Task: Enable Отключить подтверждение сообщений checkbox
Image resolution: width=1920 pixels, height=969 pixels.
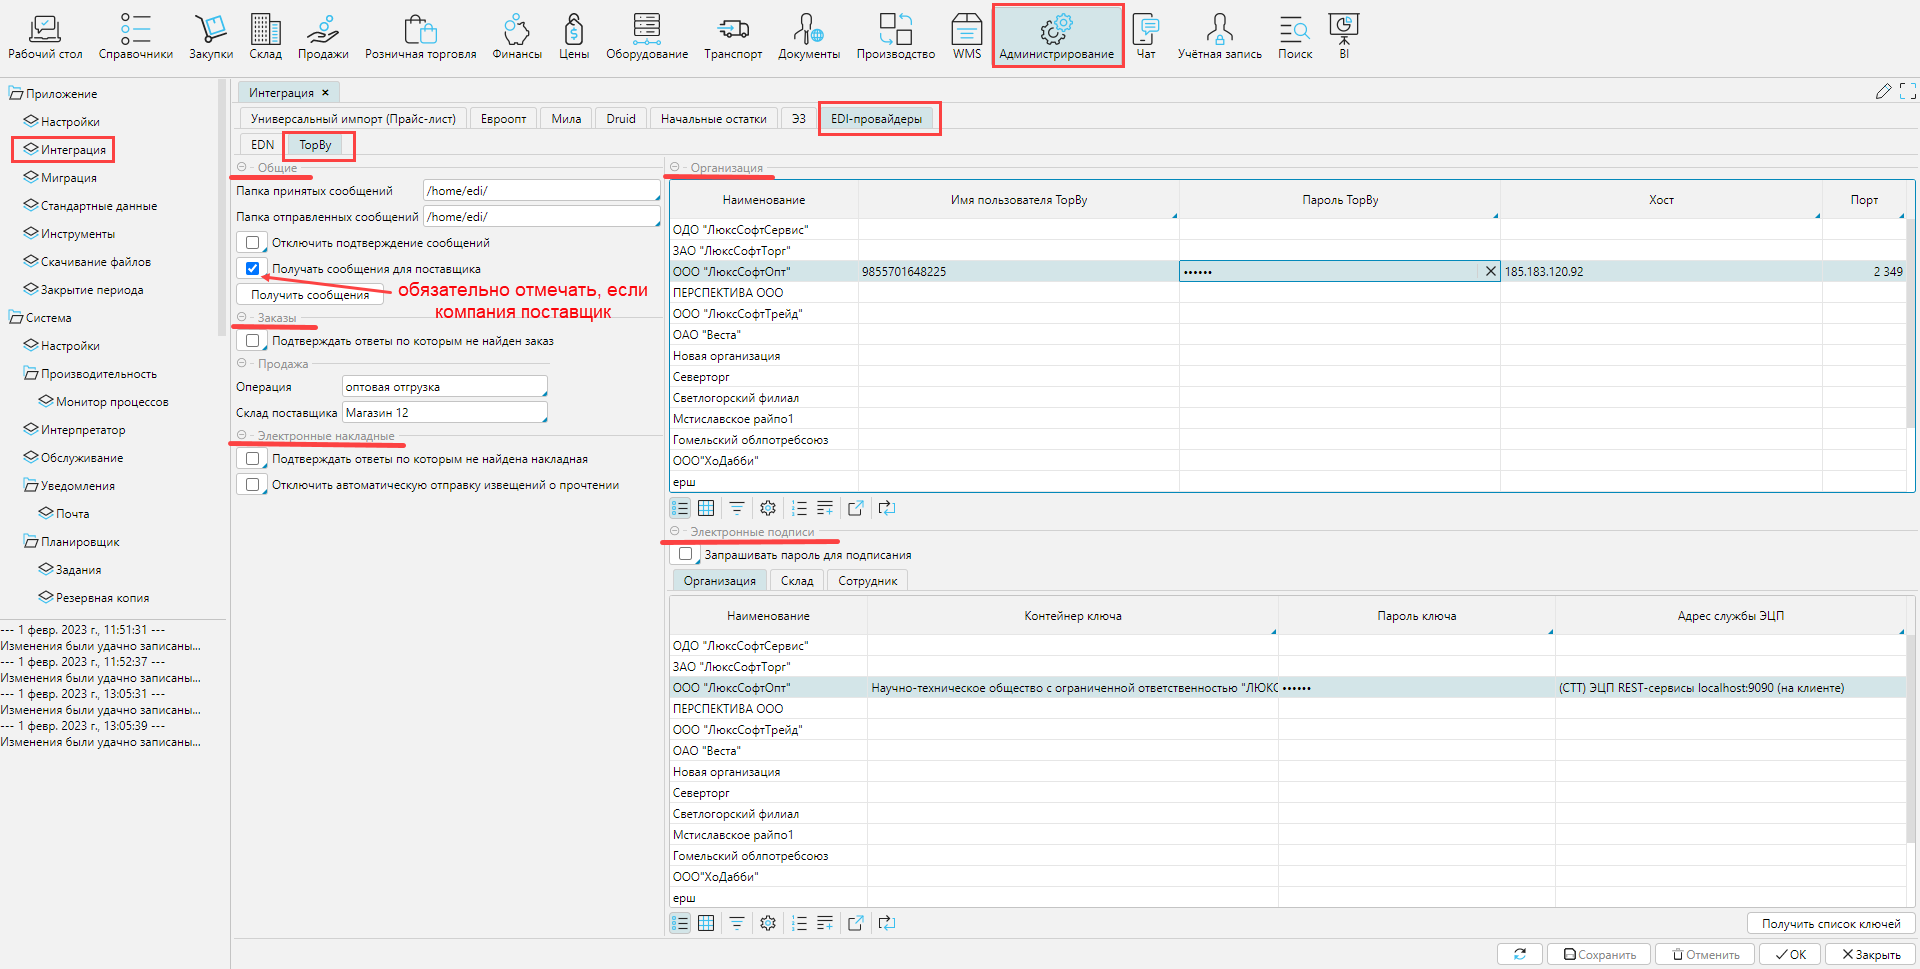Action: click(253, 243)
